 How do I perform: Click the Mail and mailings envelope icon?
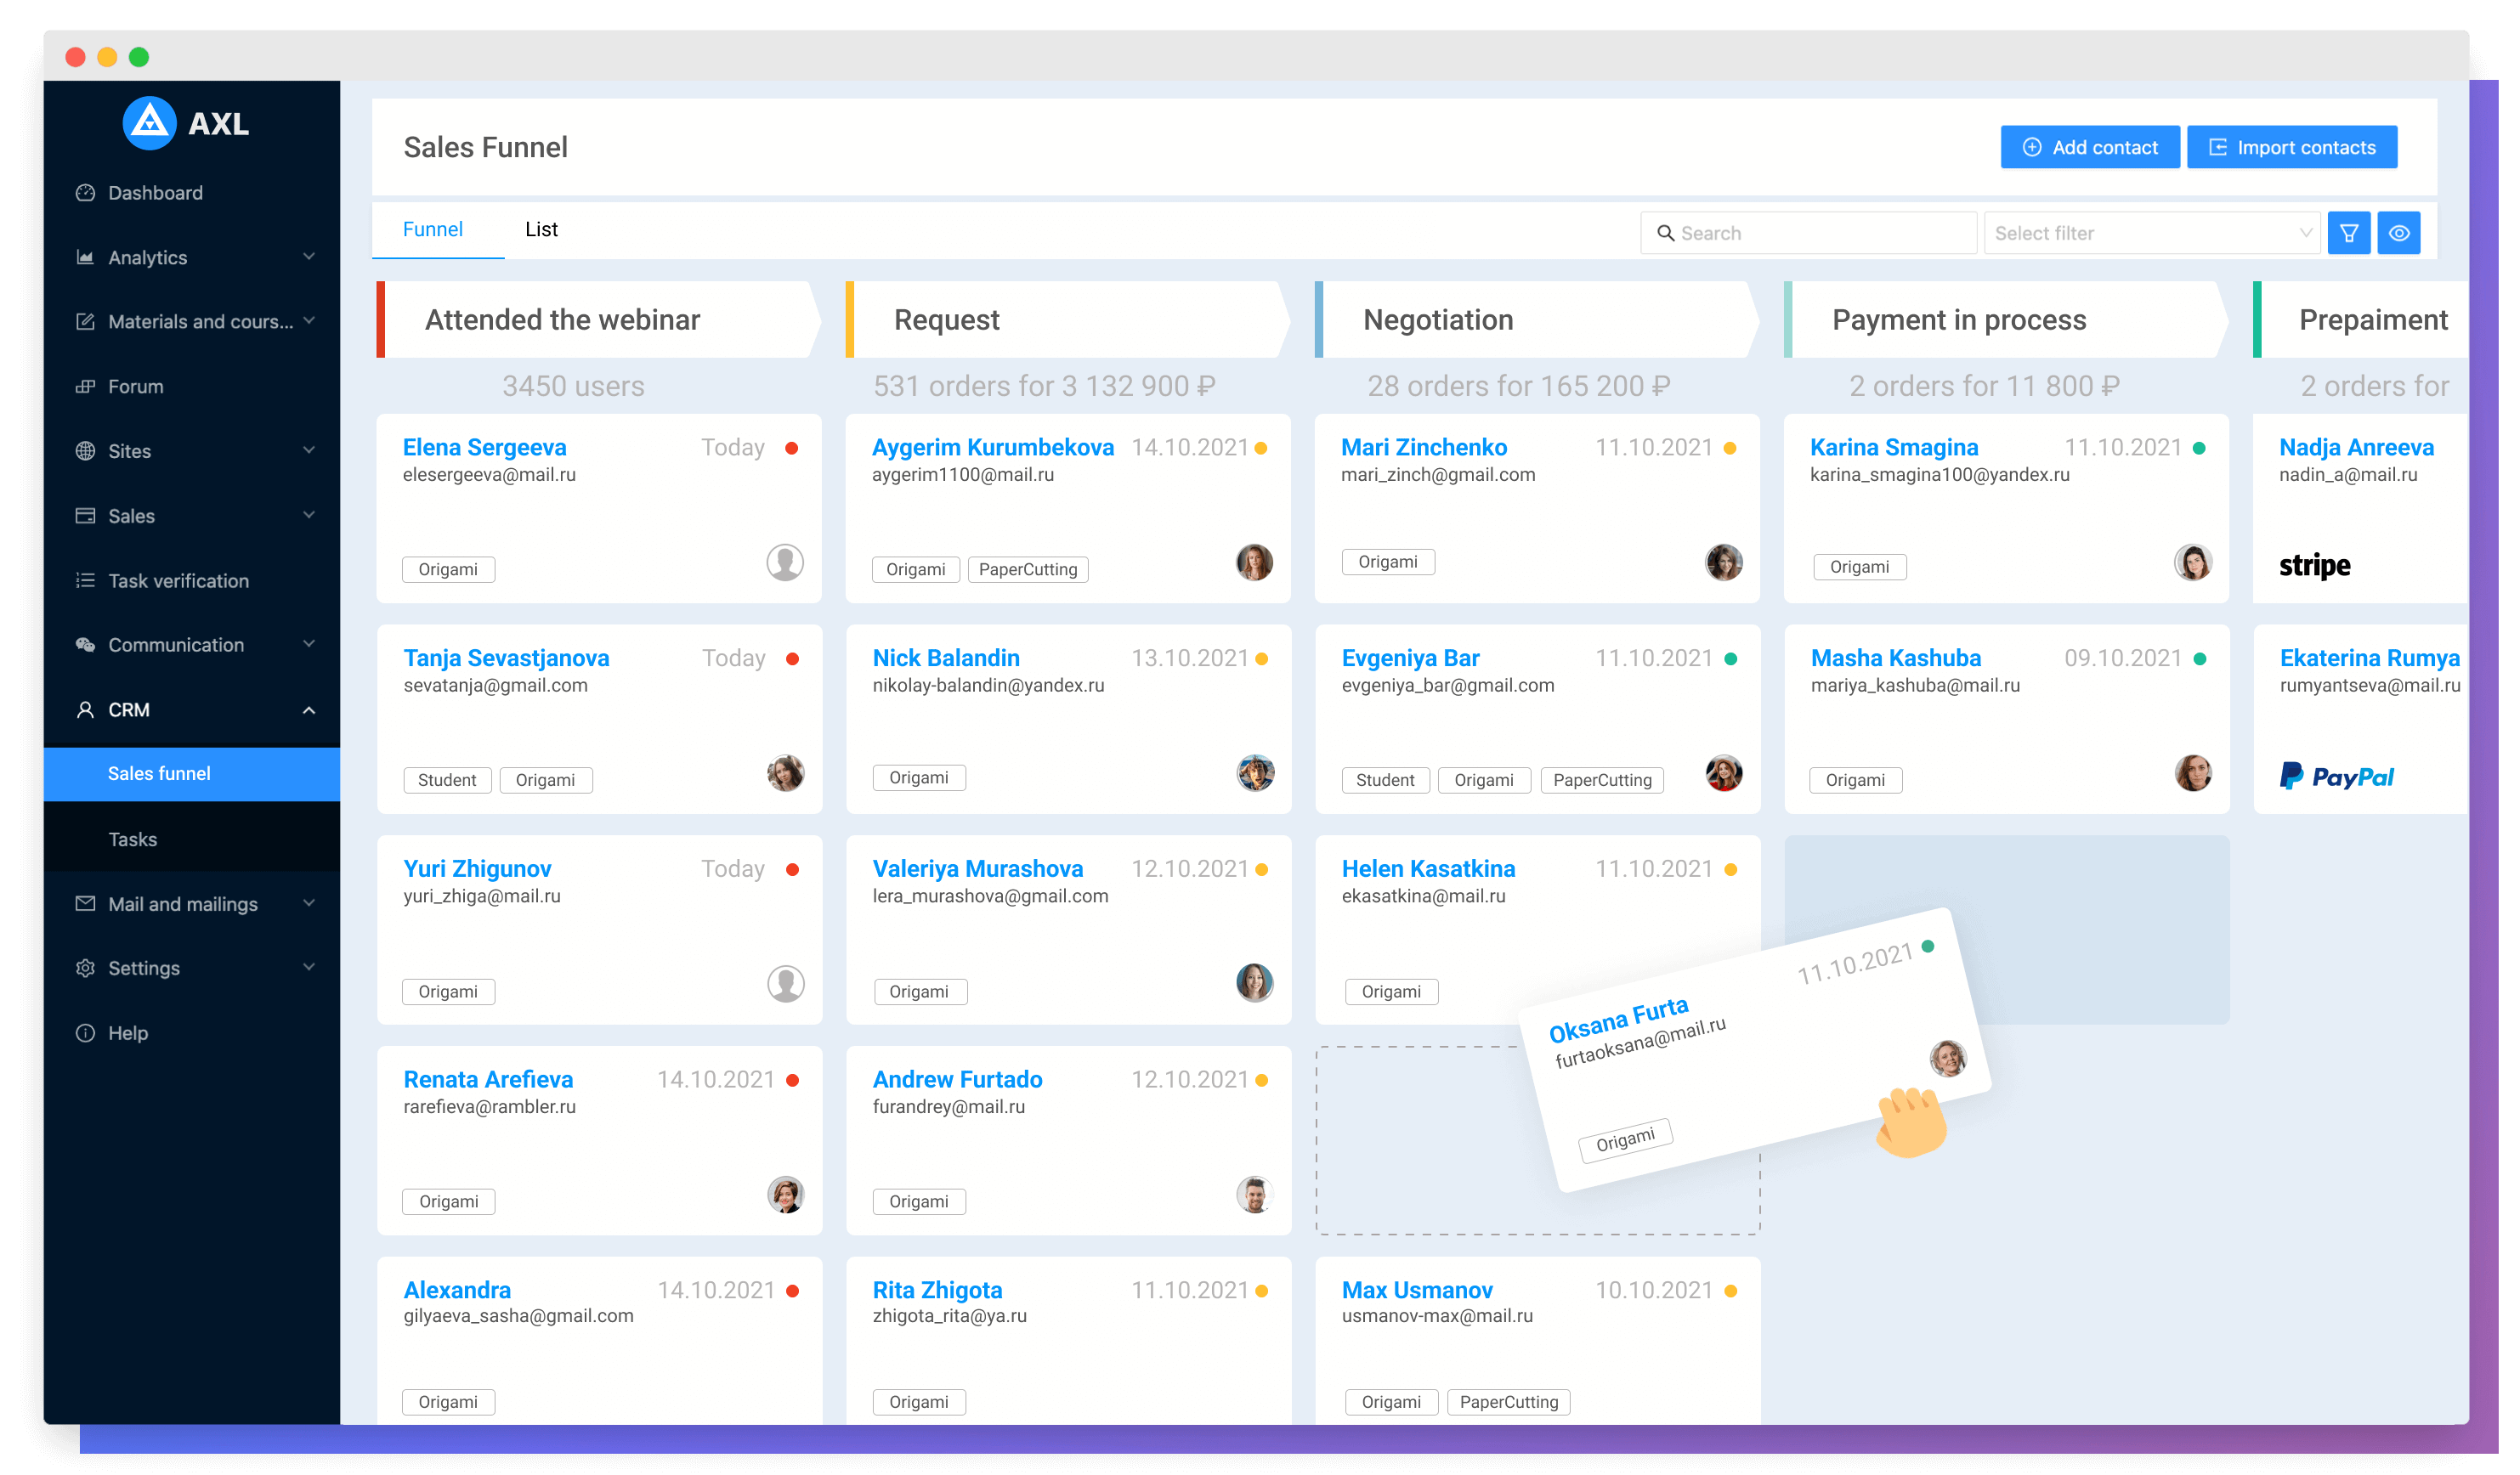pos(86,905)
